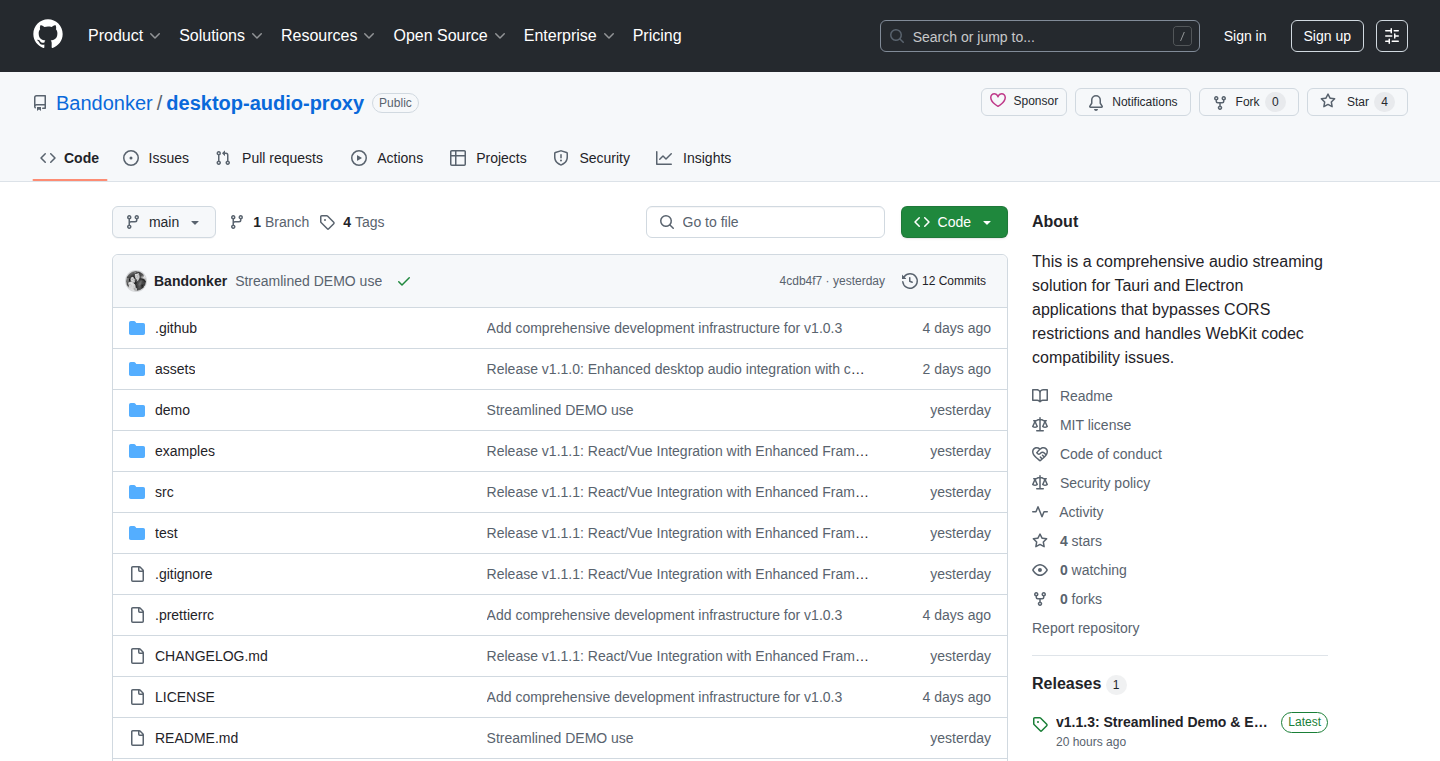This screenshot has height=761, width=1440.
Task: Star the desktop-audio-proxy repository
Action: [1357, 102]
